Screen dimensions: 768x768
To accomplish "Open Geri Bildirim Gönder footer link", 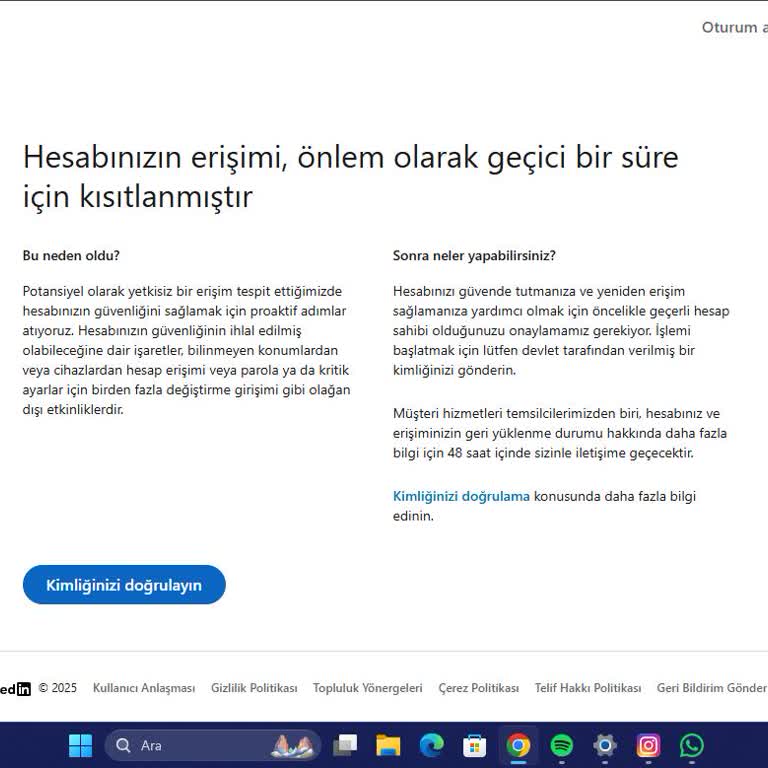I will (712, 688).
